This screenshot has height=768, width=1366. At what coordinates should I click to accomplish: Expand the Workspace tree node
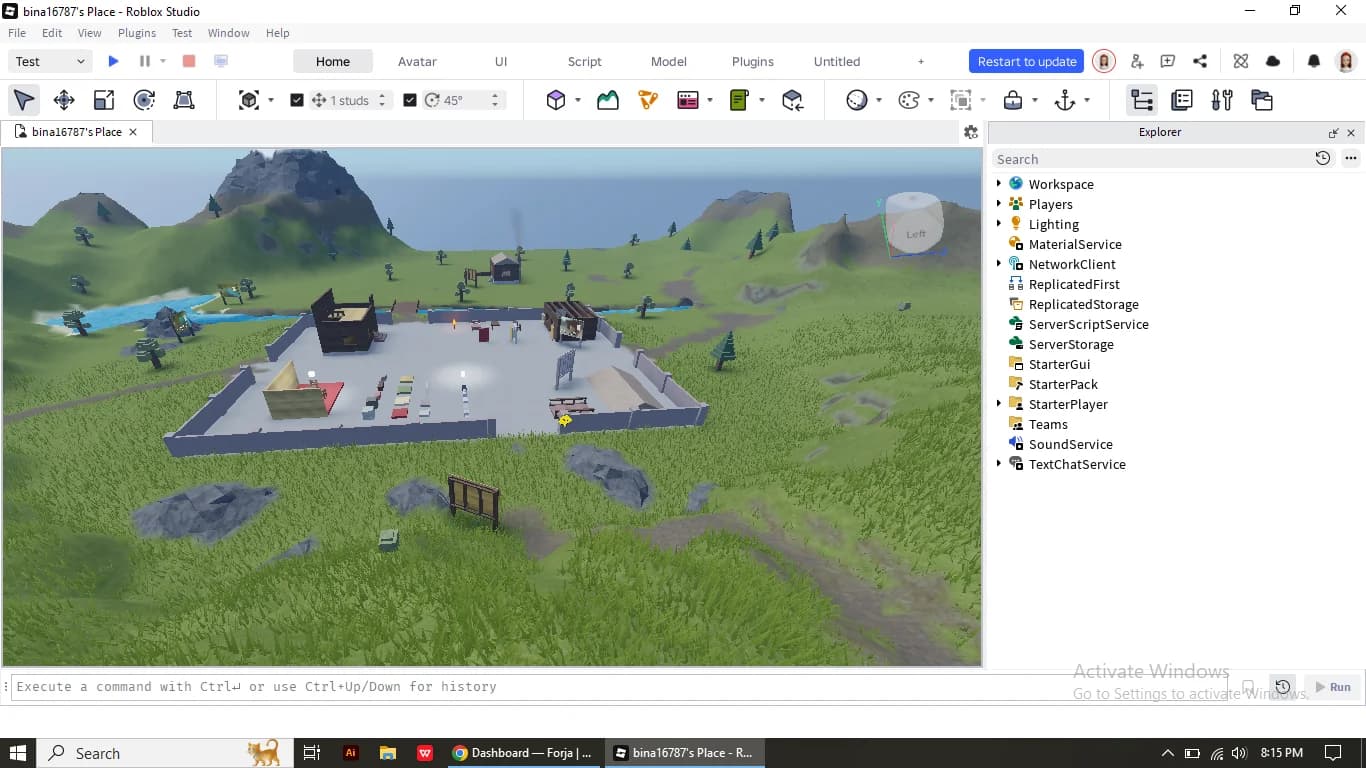coord(998,184)
